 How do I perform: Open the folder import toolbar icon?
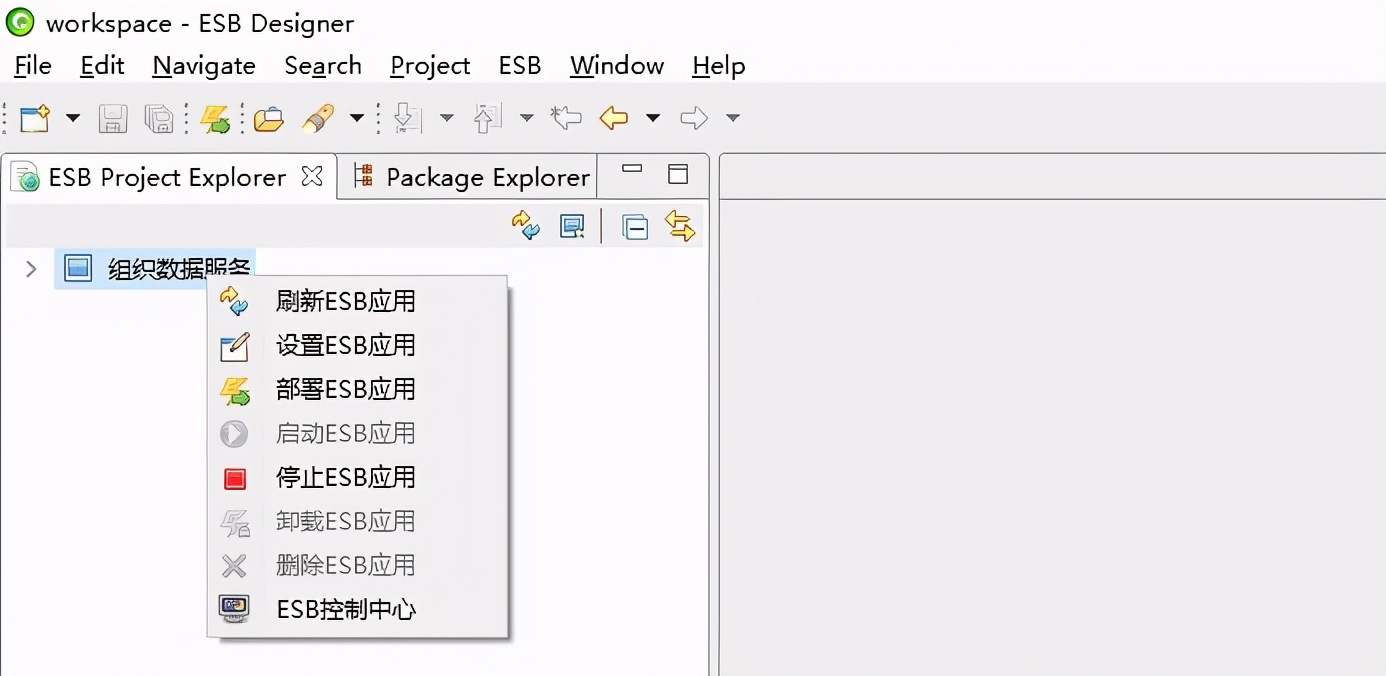coord(268,118)
